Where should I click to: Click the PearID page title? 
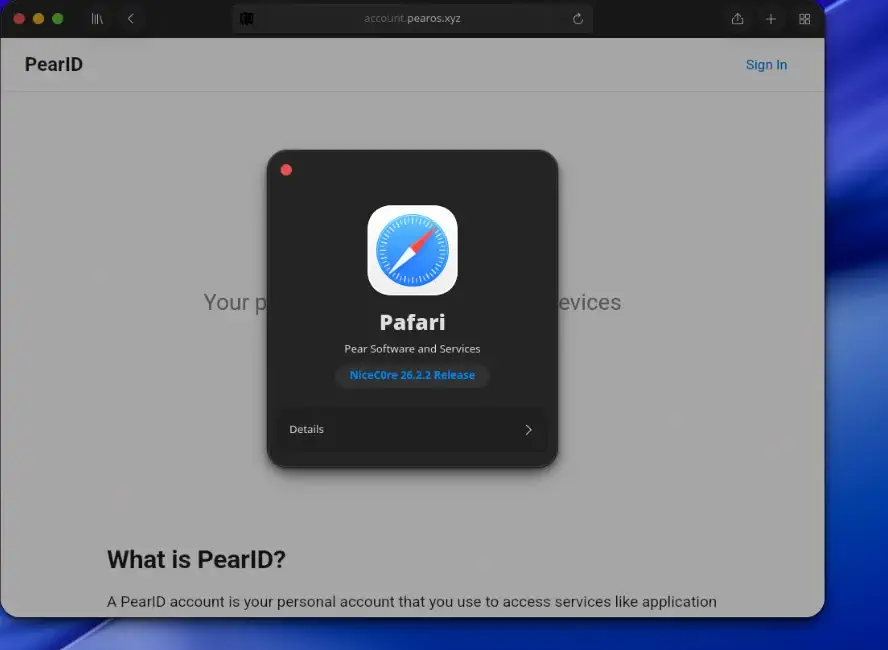pos(54,65)
